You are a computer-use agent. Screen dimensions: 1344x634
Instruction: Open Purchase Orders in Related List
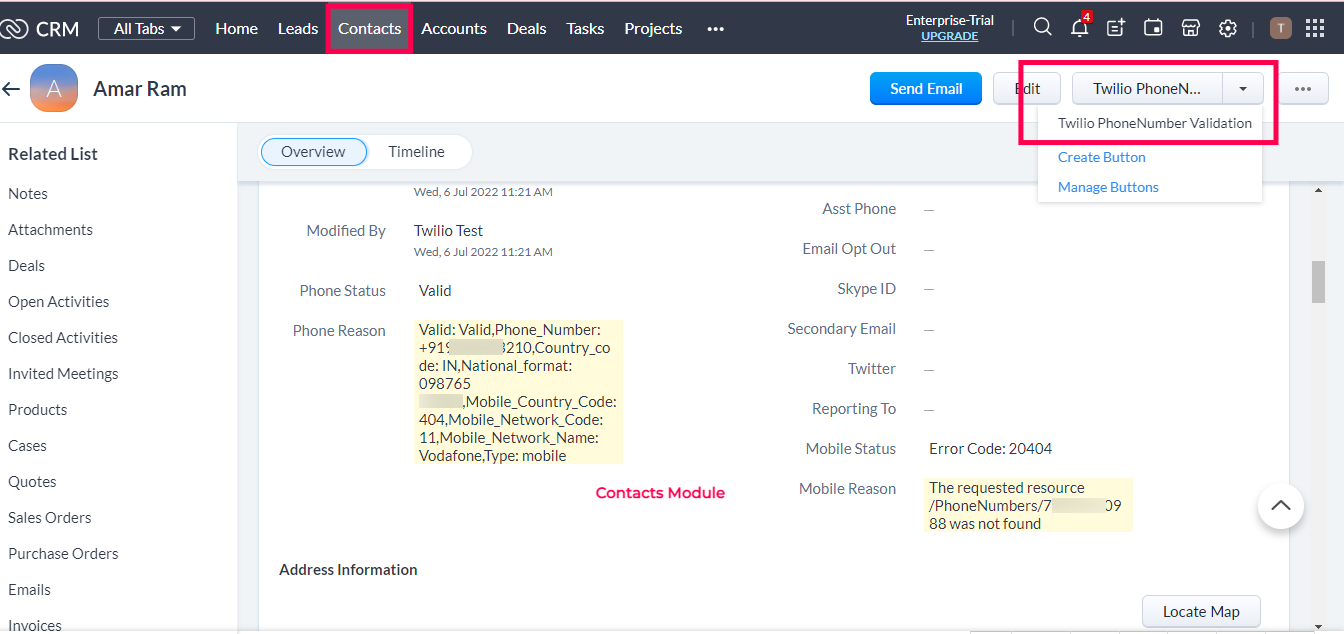[63, 554]
